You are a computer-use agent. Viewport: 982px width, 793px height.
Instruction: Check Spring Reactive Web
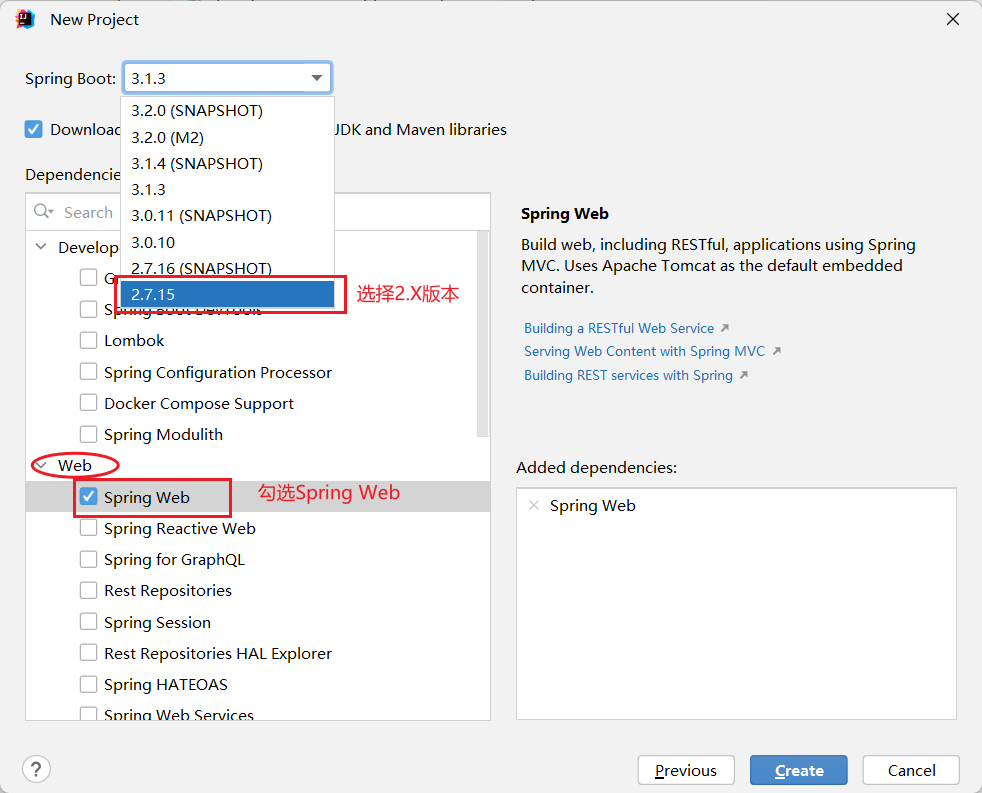click(x=88, y=528)
